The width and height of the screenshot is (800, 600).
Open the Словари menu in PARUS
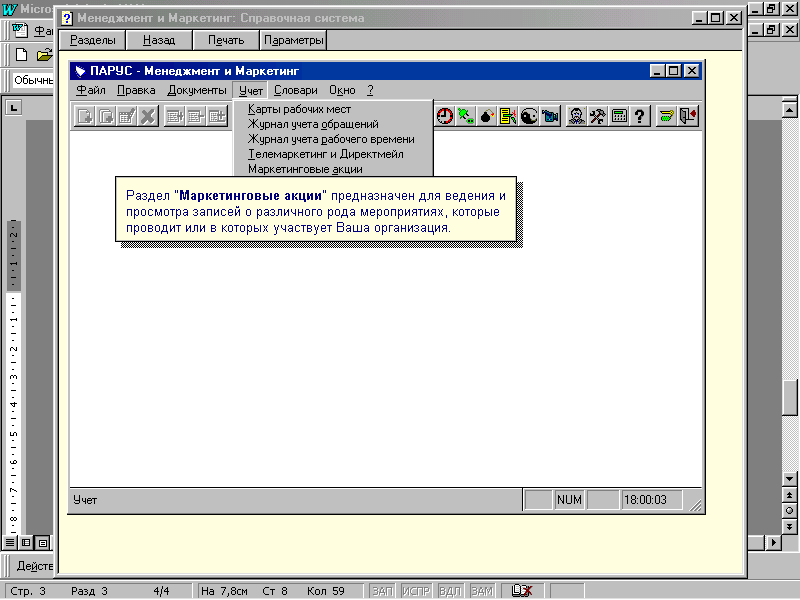tap(296, 90)
